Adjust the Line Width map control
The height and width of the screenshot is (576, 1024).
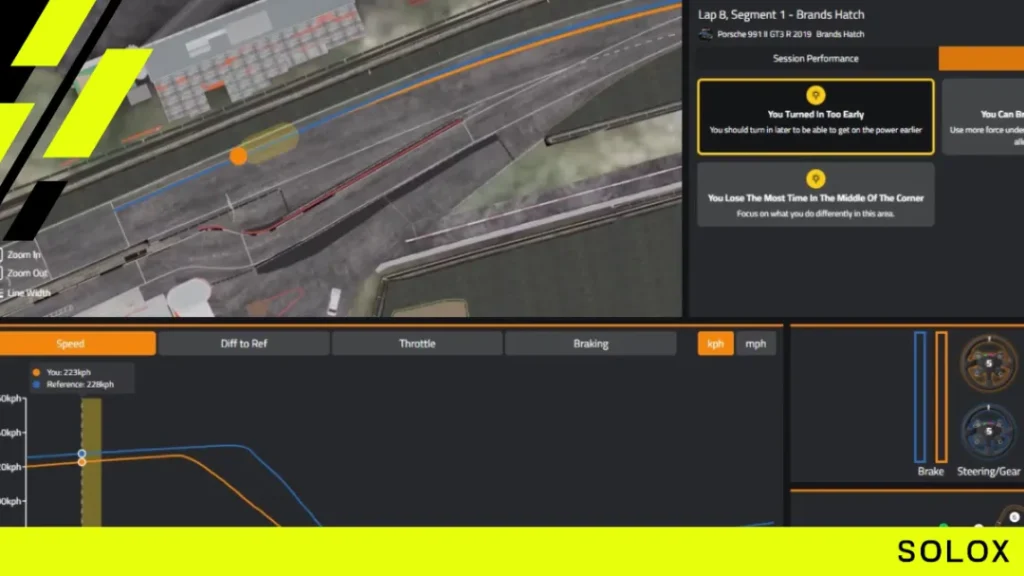coord(25,293)
